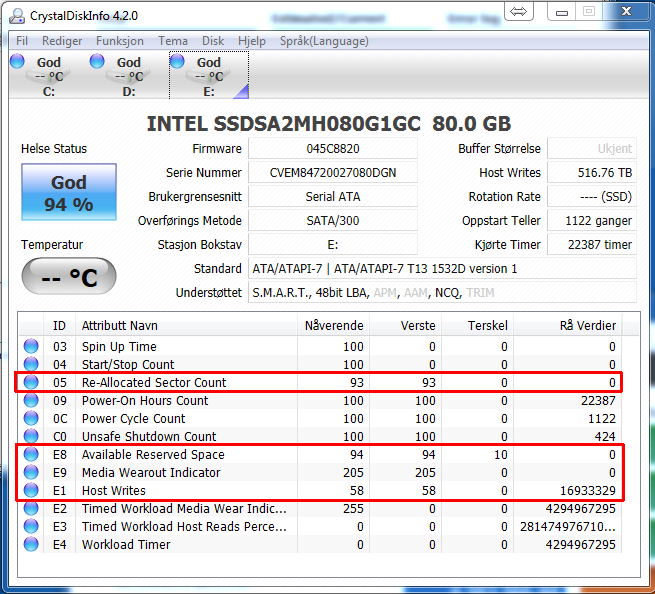
Task: Select the Spin Up Time row
Action: click(x=320, y=346)
